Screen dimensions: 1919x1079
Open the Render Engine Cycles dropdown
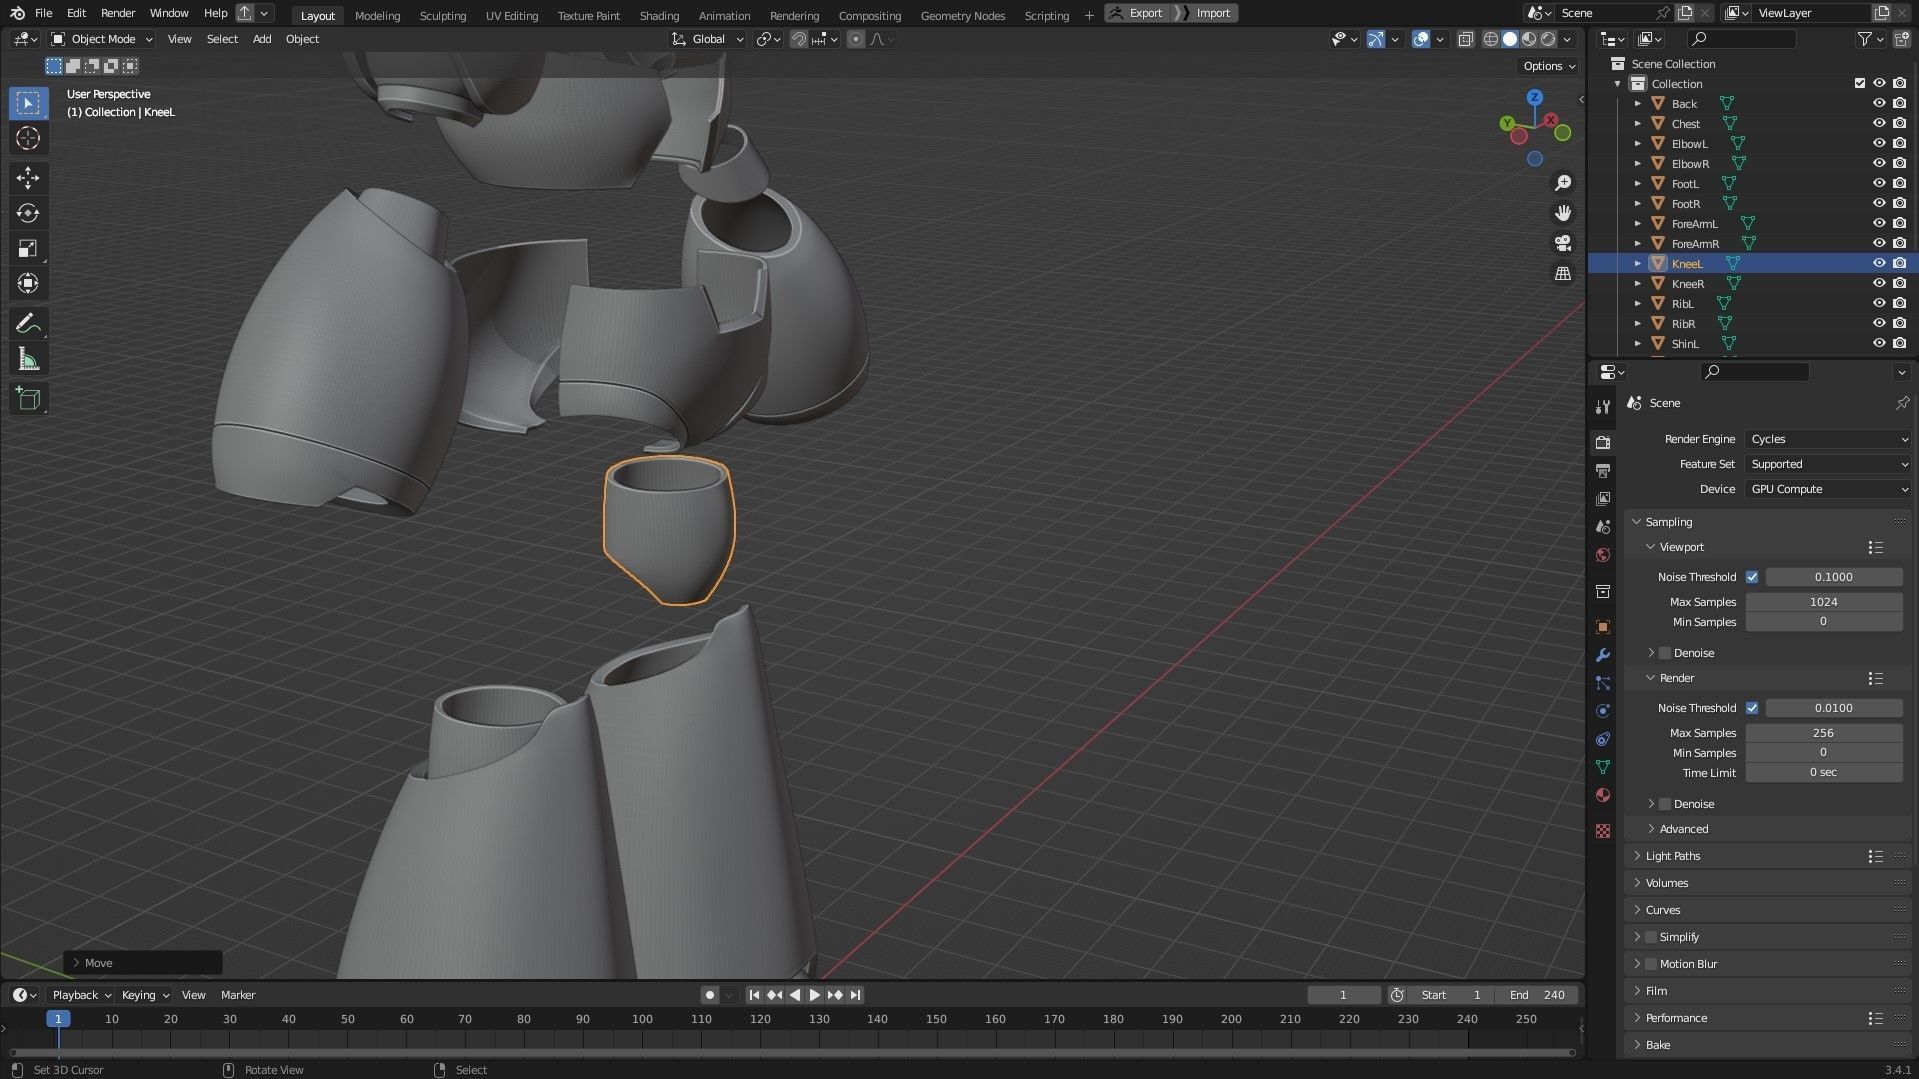1828,439
